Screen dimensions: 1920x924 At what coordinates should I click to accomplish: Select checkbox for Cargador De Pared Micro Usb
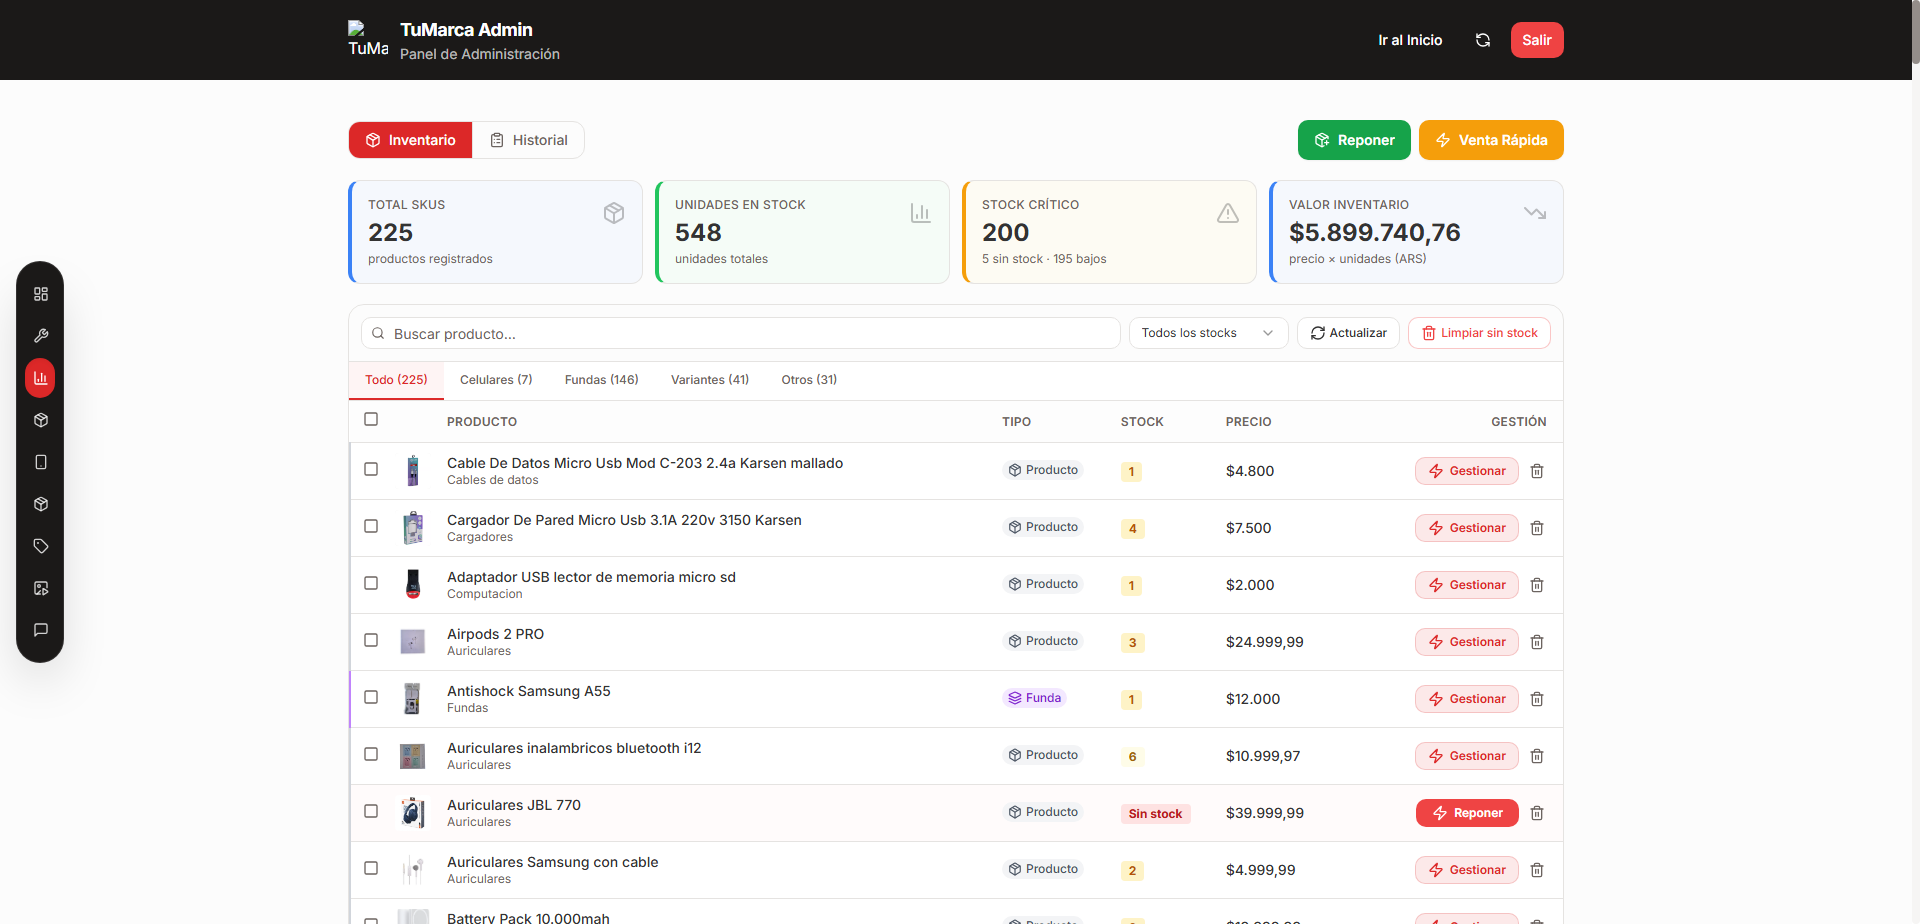pos(371,526)
